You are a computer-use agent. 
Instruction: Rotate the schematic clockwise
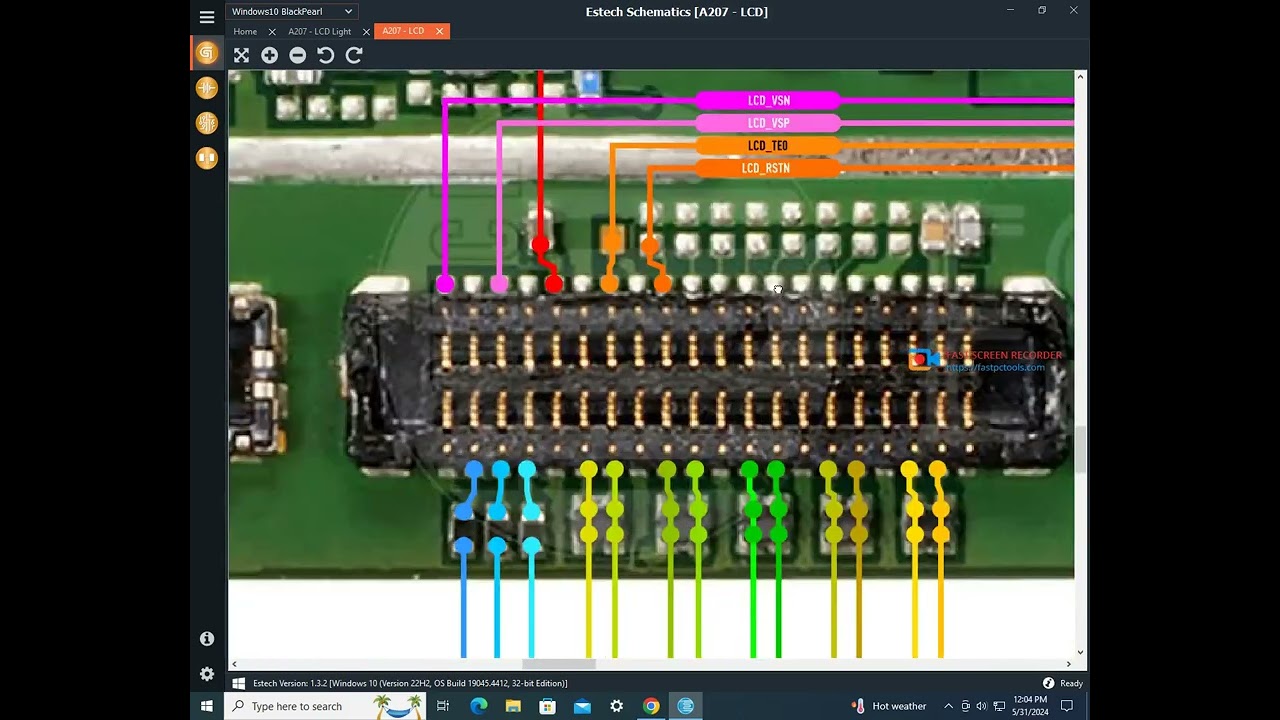[x=354, y=56]
